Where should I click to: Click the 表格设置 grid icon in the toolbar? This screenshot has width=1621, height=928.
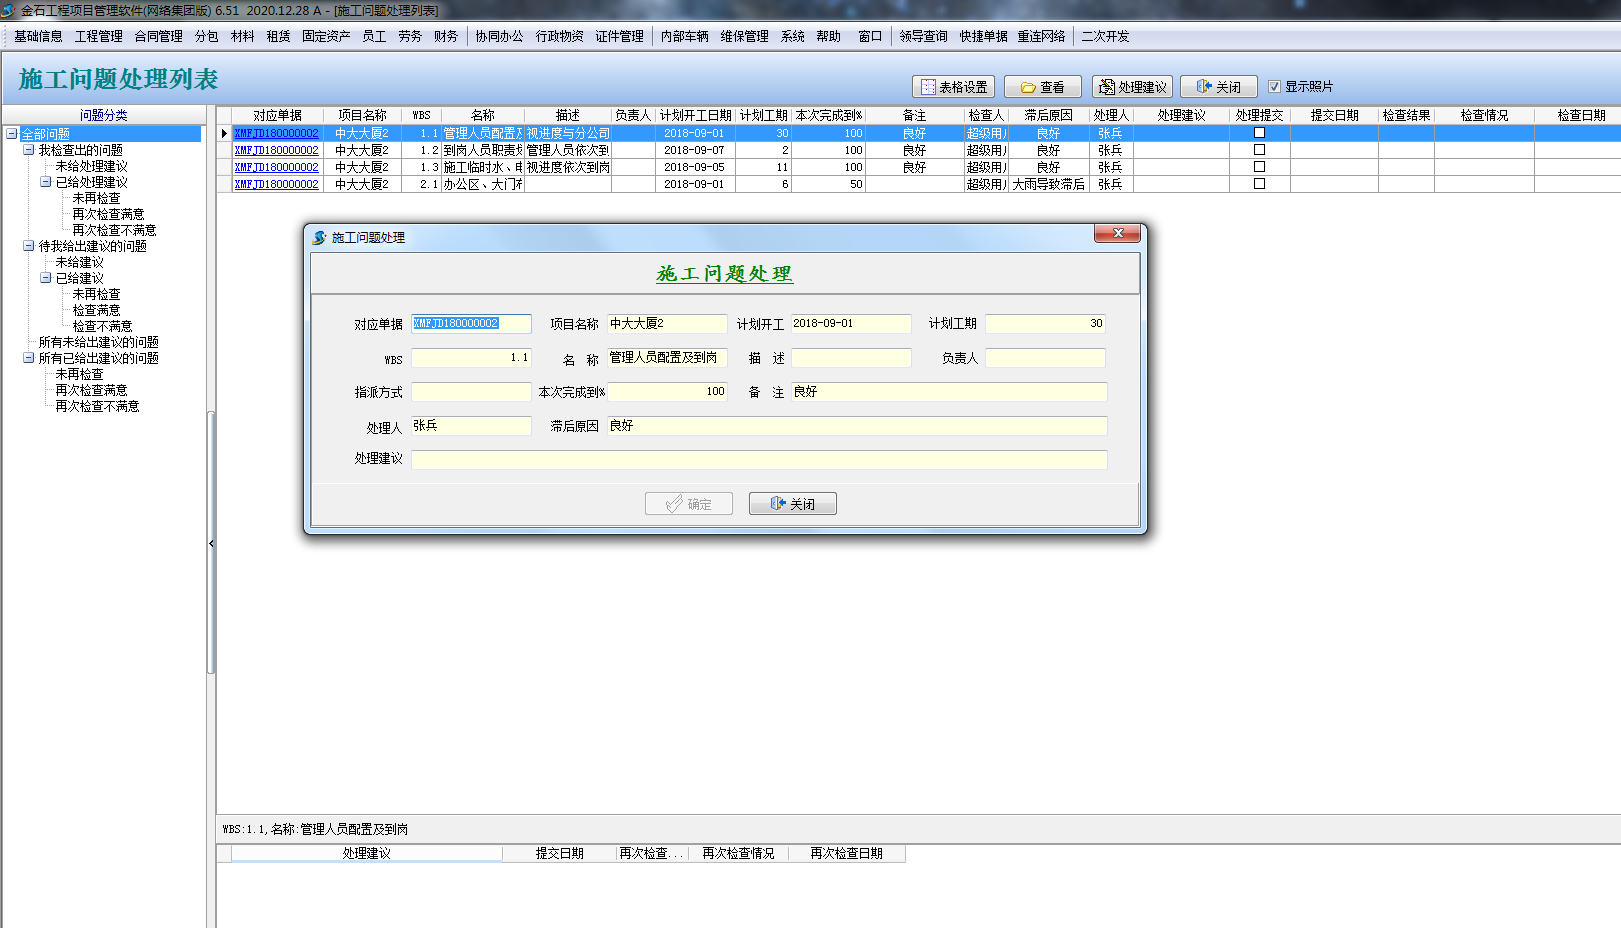click(928, 87)
